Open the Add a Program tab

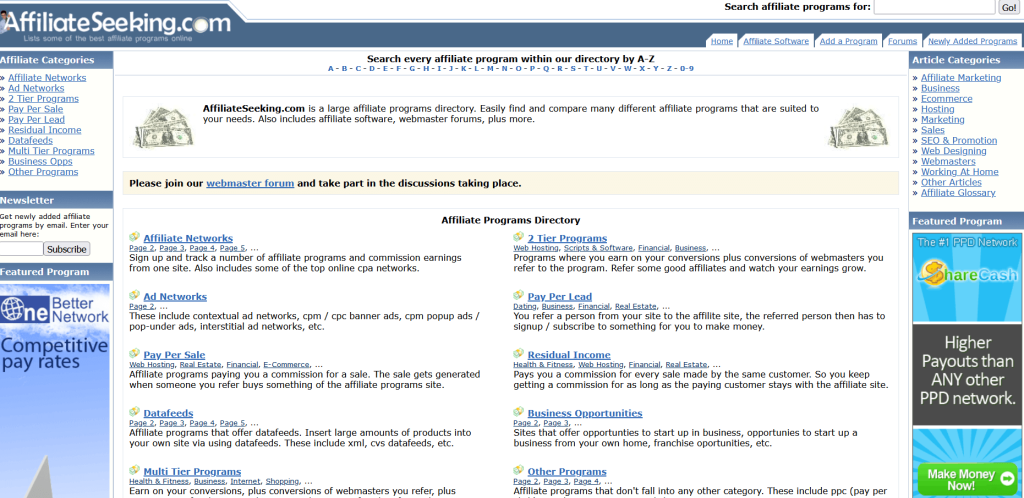click(x=848, y=41)
